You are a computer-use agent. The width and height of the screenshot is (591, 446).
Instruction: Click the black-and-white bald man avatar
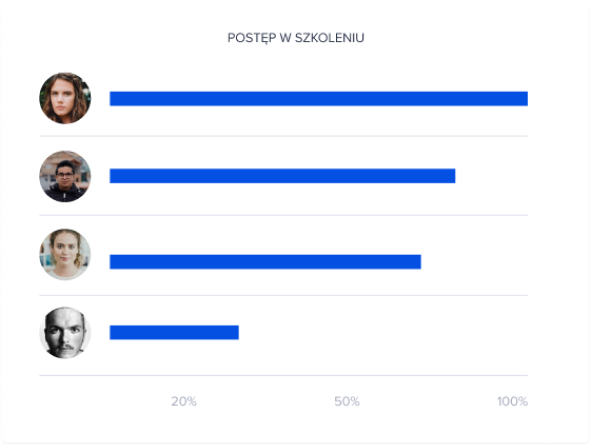pos(65,333)
